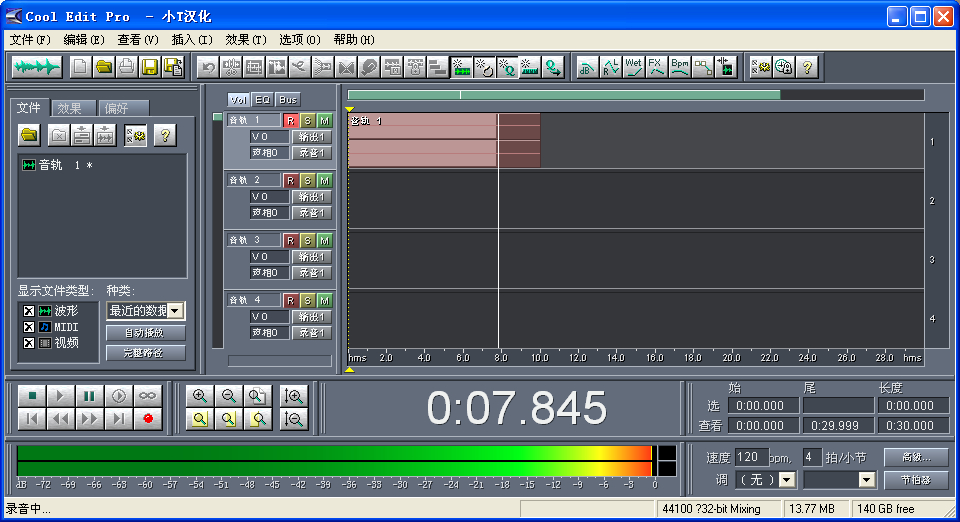This screenshot has width=960, height=522.
Task: Click the recorded 音轨 1 clip in timeline
Action: point(444,140)
